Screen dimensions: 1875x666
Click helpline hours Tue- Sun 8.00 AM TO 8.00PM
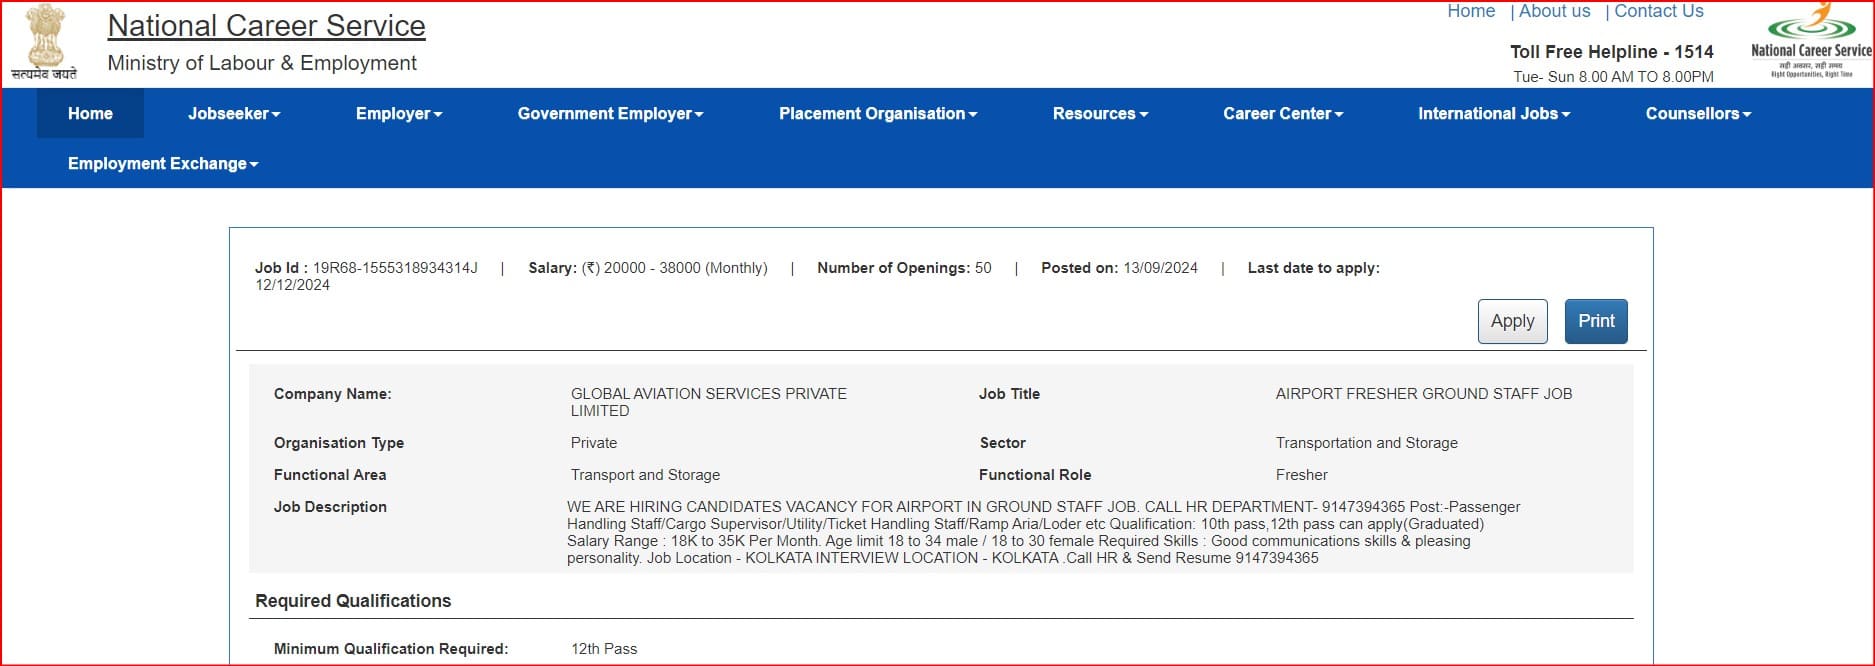(1613, 77)
